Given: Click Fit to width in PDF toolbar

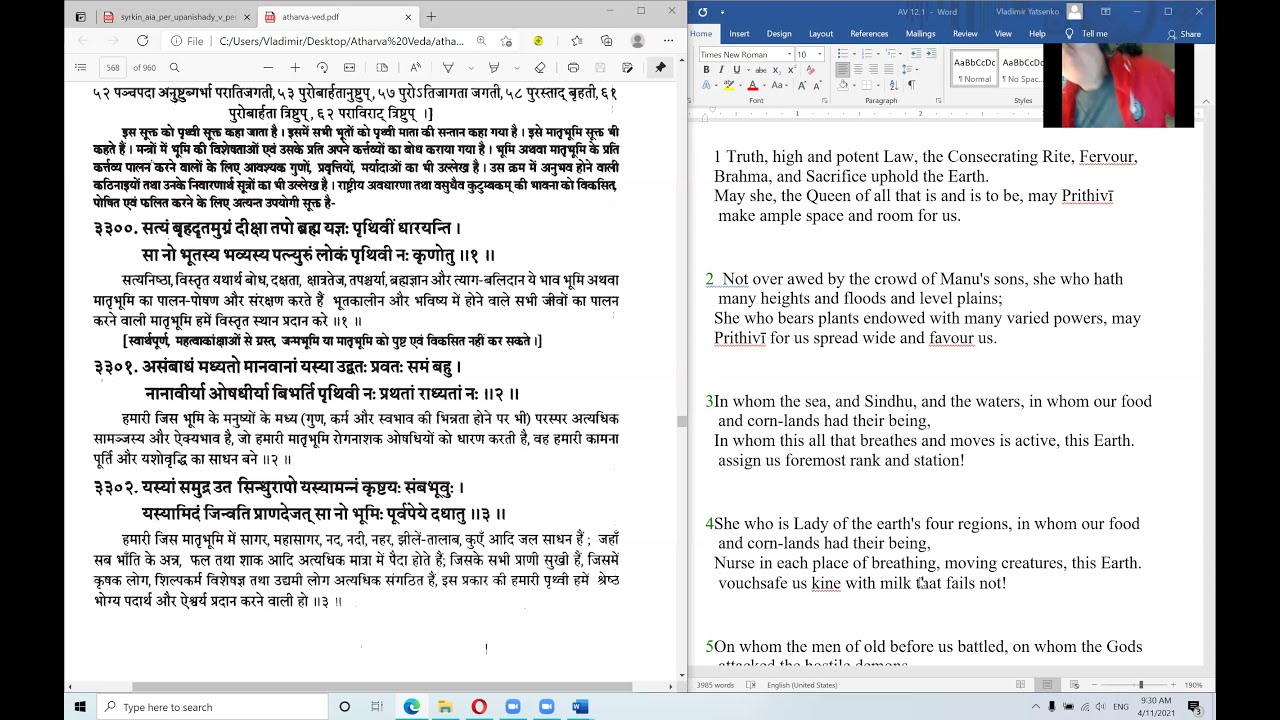Looking at the screenshot, I should click(349, 67).
